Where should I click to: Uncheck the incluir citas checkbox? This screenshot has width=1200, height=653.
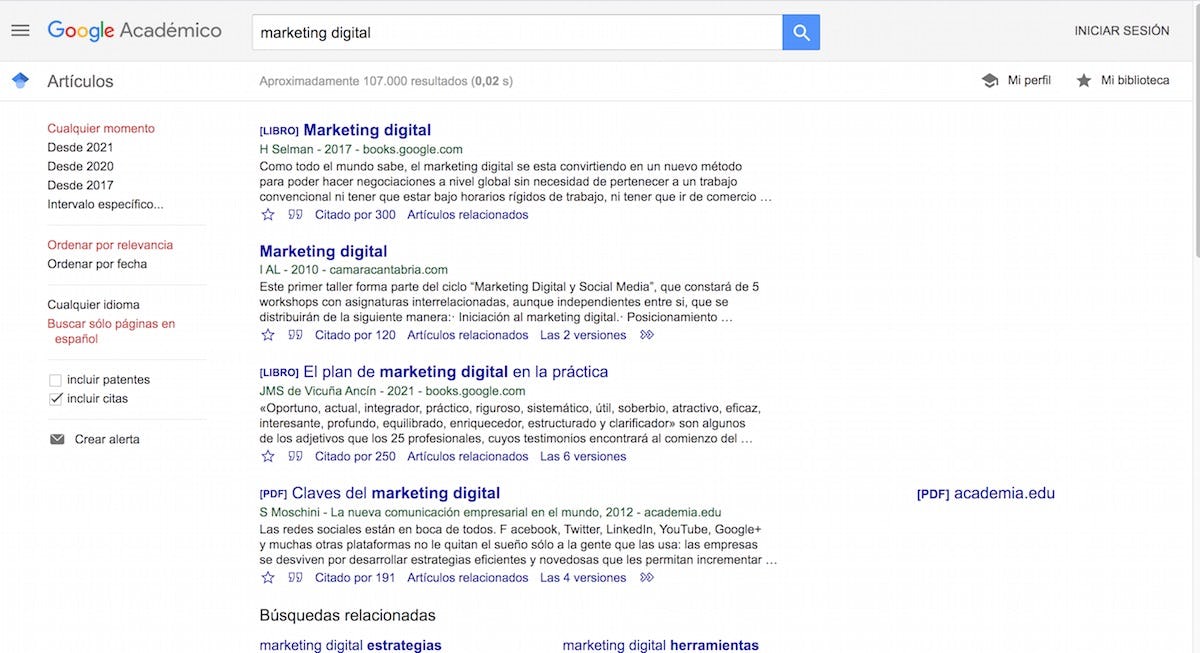pos(56,399)
